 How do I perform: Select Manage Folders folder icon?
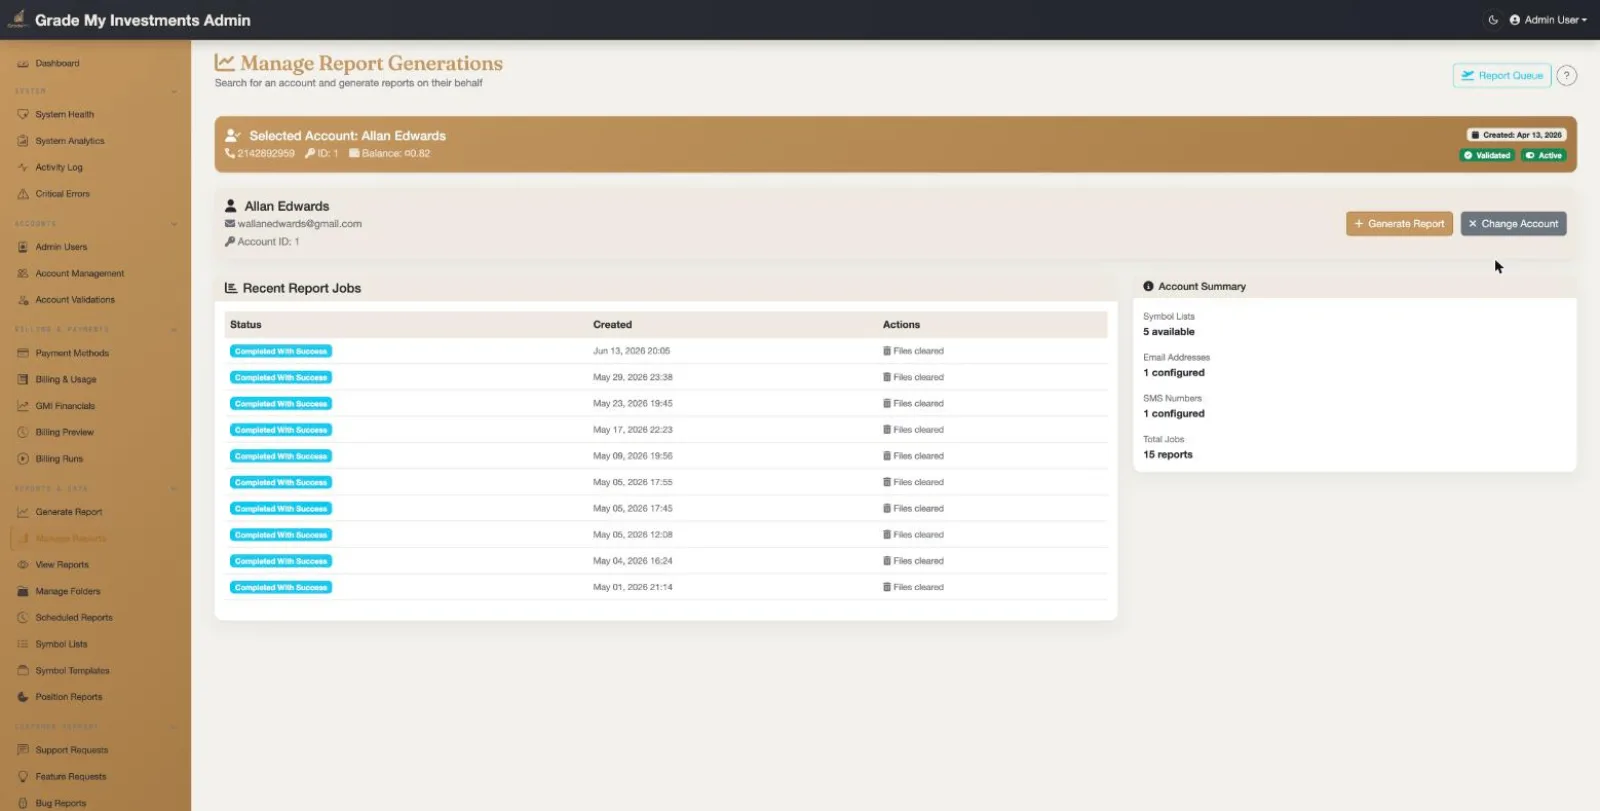tap(23, 591)
